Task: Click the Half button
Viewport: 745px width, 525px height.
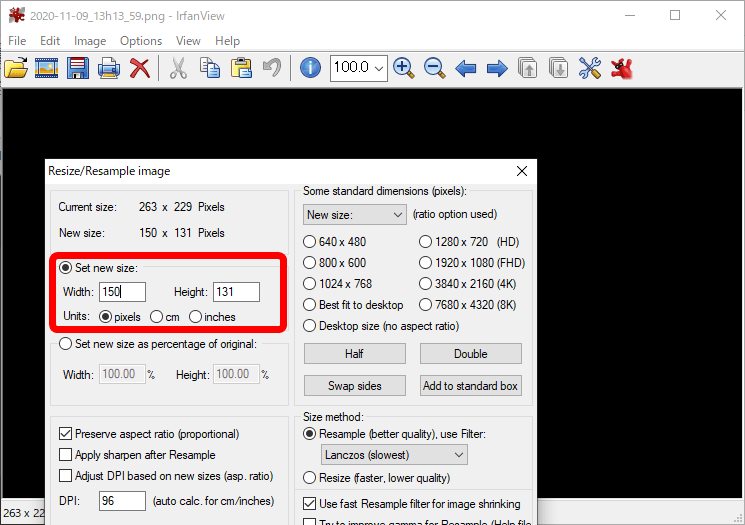Action: (354, 354)
